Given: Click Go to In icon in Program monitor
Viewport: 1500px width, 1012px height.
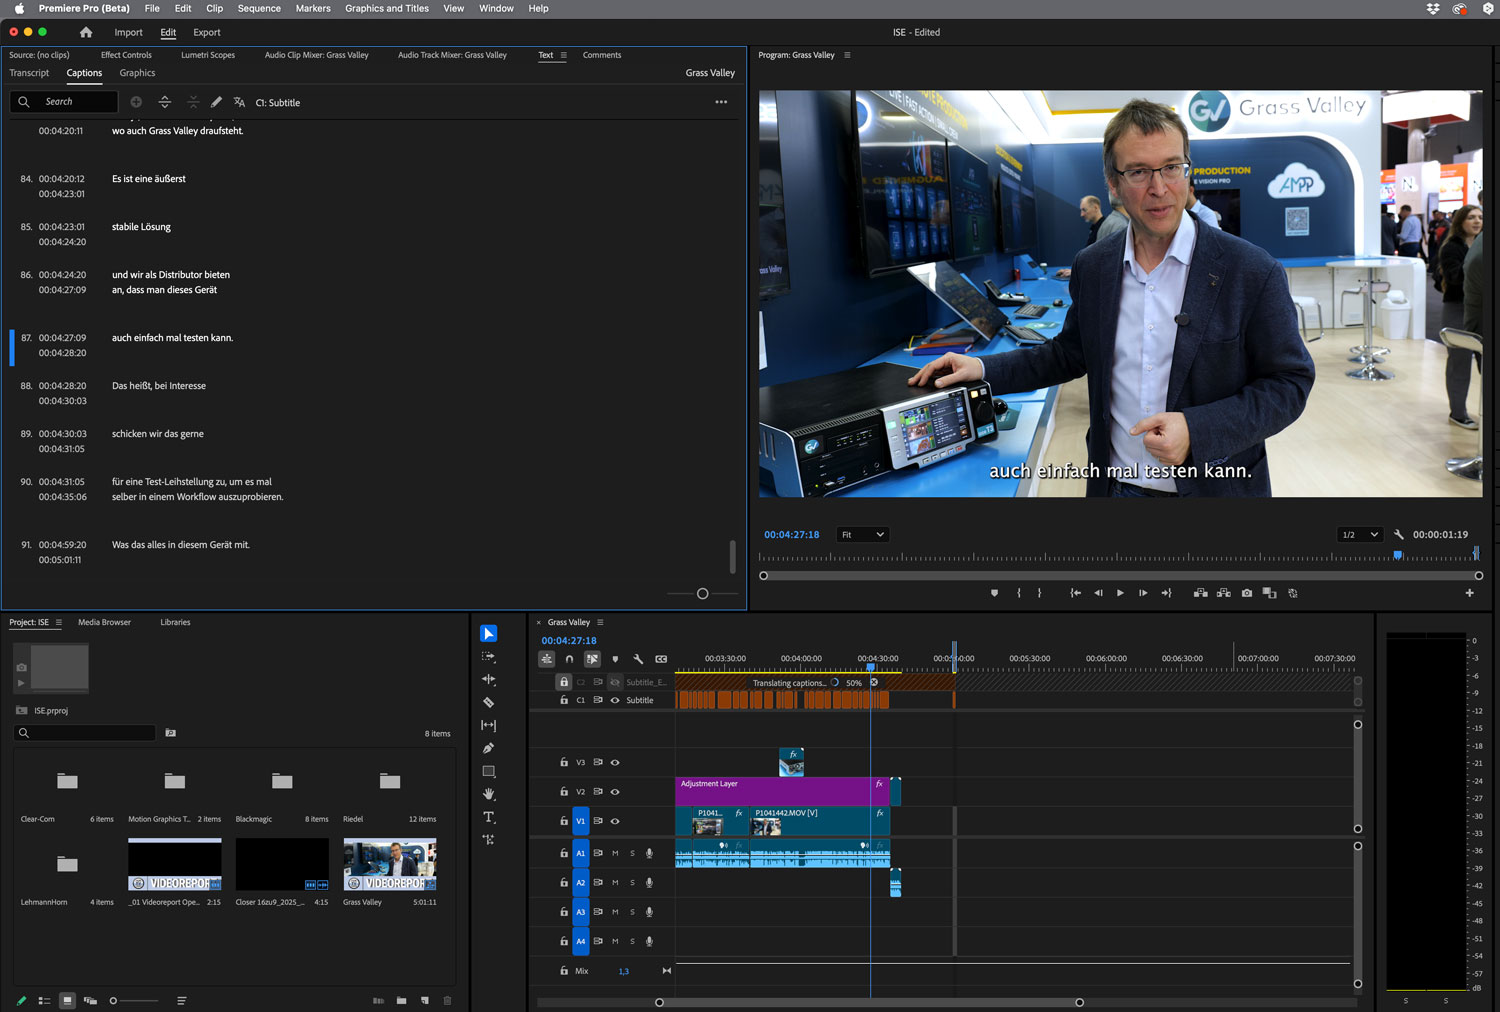Looking at the screenshot, I should pos(1075,593).
